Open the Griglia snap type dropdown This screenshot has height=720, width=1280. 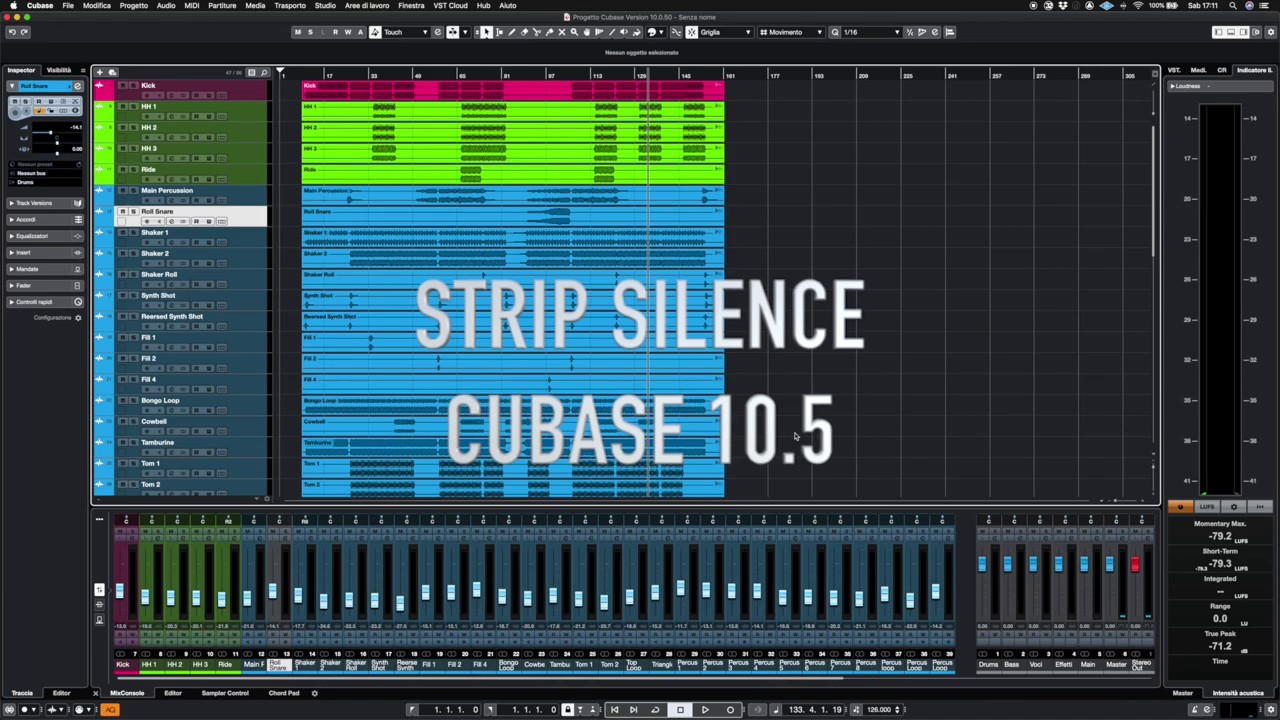pos(725,32)
